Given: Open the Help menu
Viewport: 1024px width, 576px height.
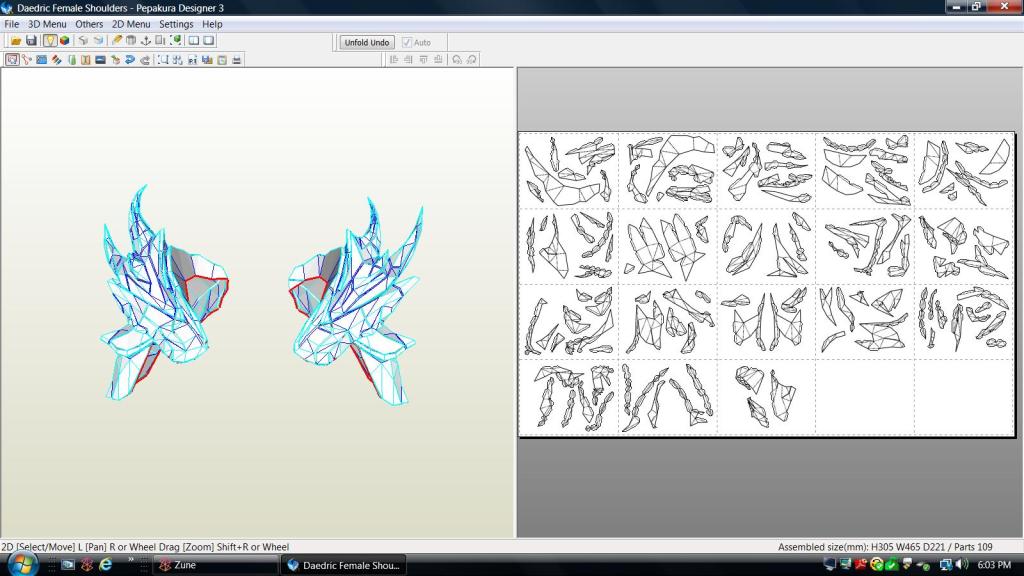Looking at the screenshot, I should (x=212, y=24).
